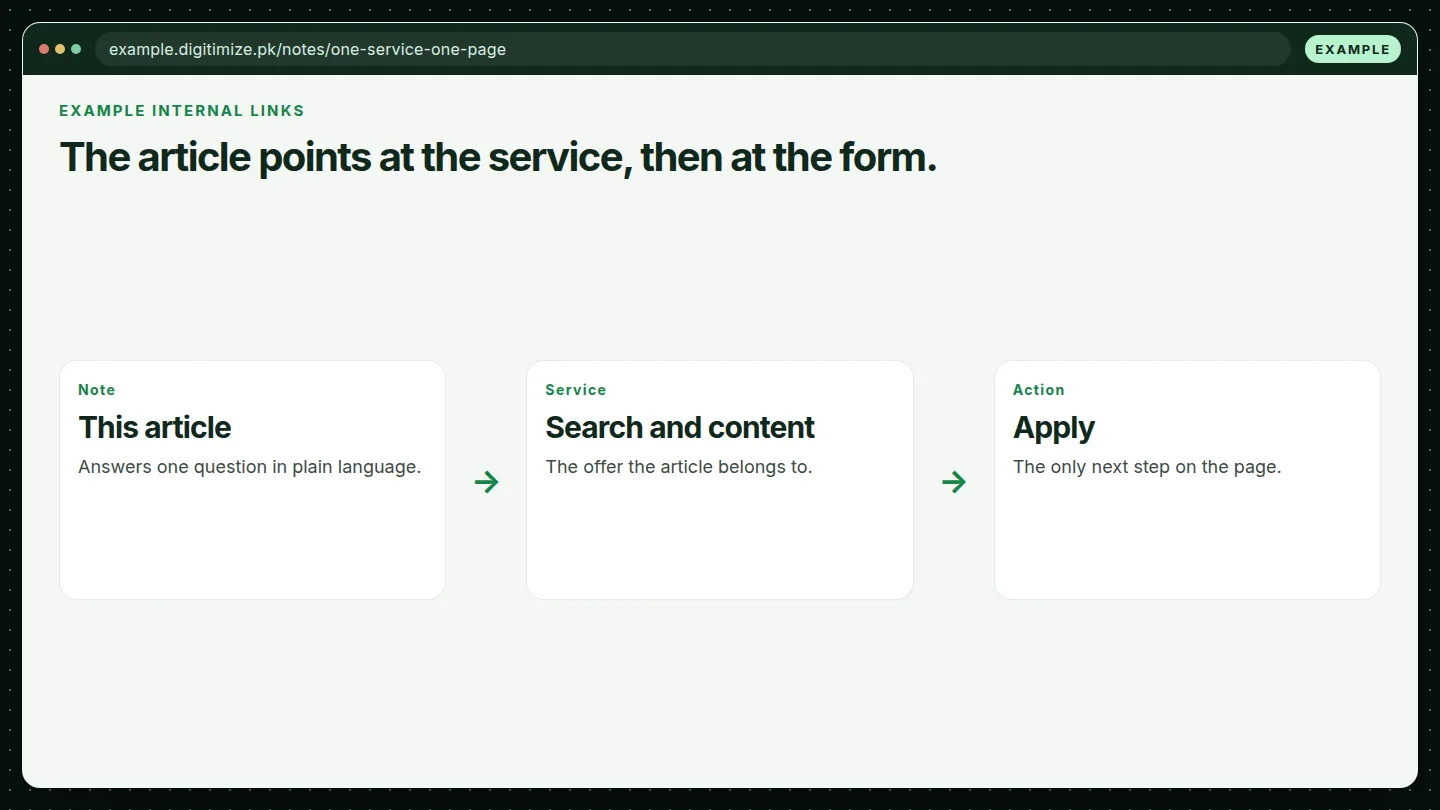Click the 'Action' card label

[x=1039, y=390]
